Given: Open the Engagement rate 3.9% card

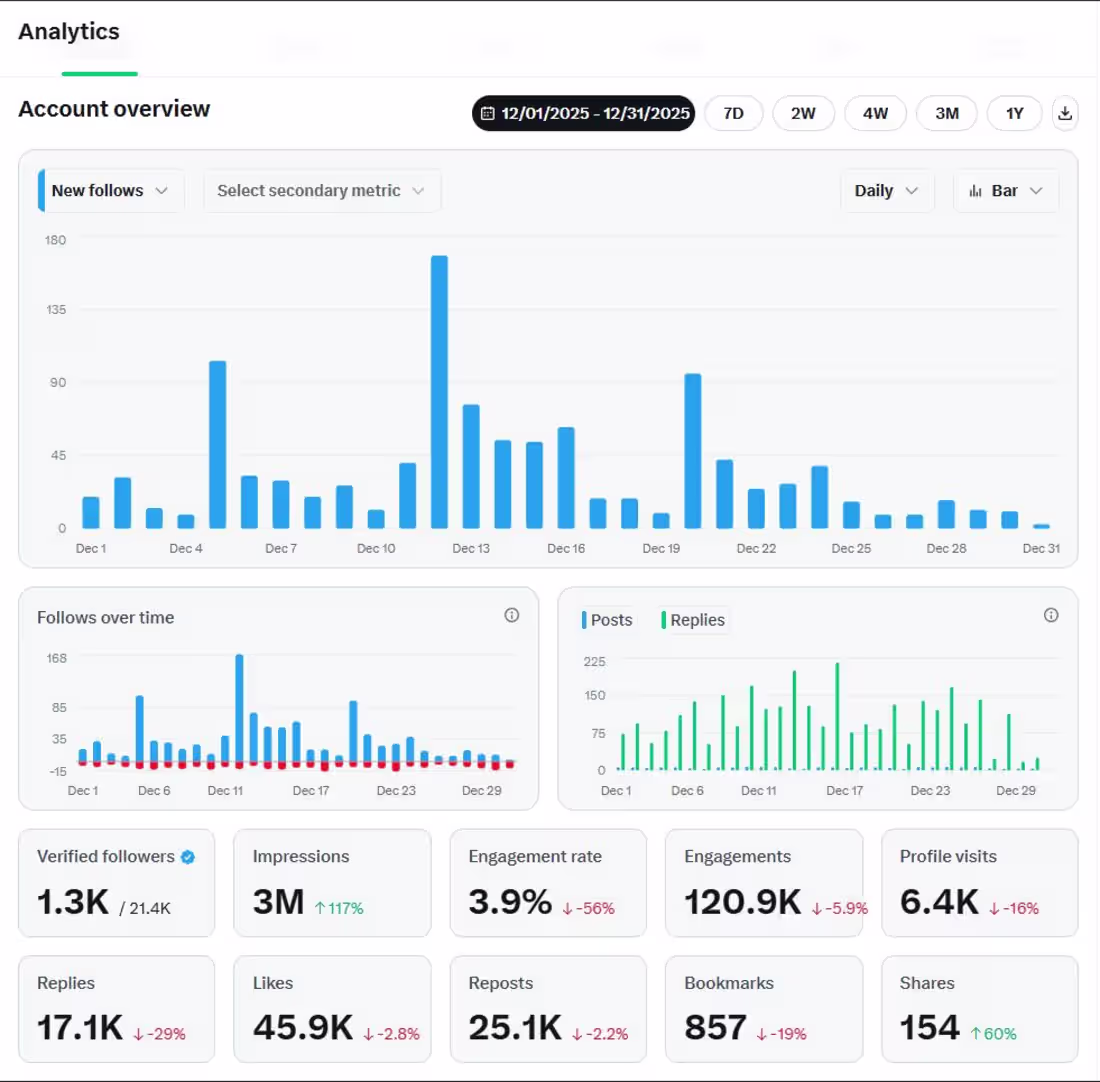Looking at the screenshot, I should [548, 883].
